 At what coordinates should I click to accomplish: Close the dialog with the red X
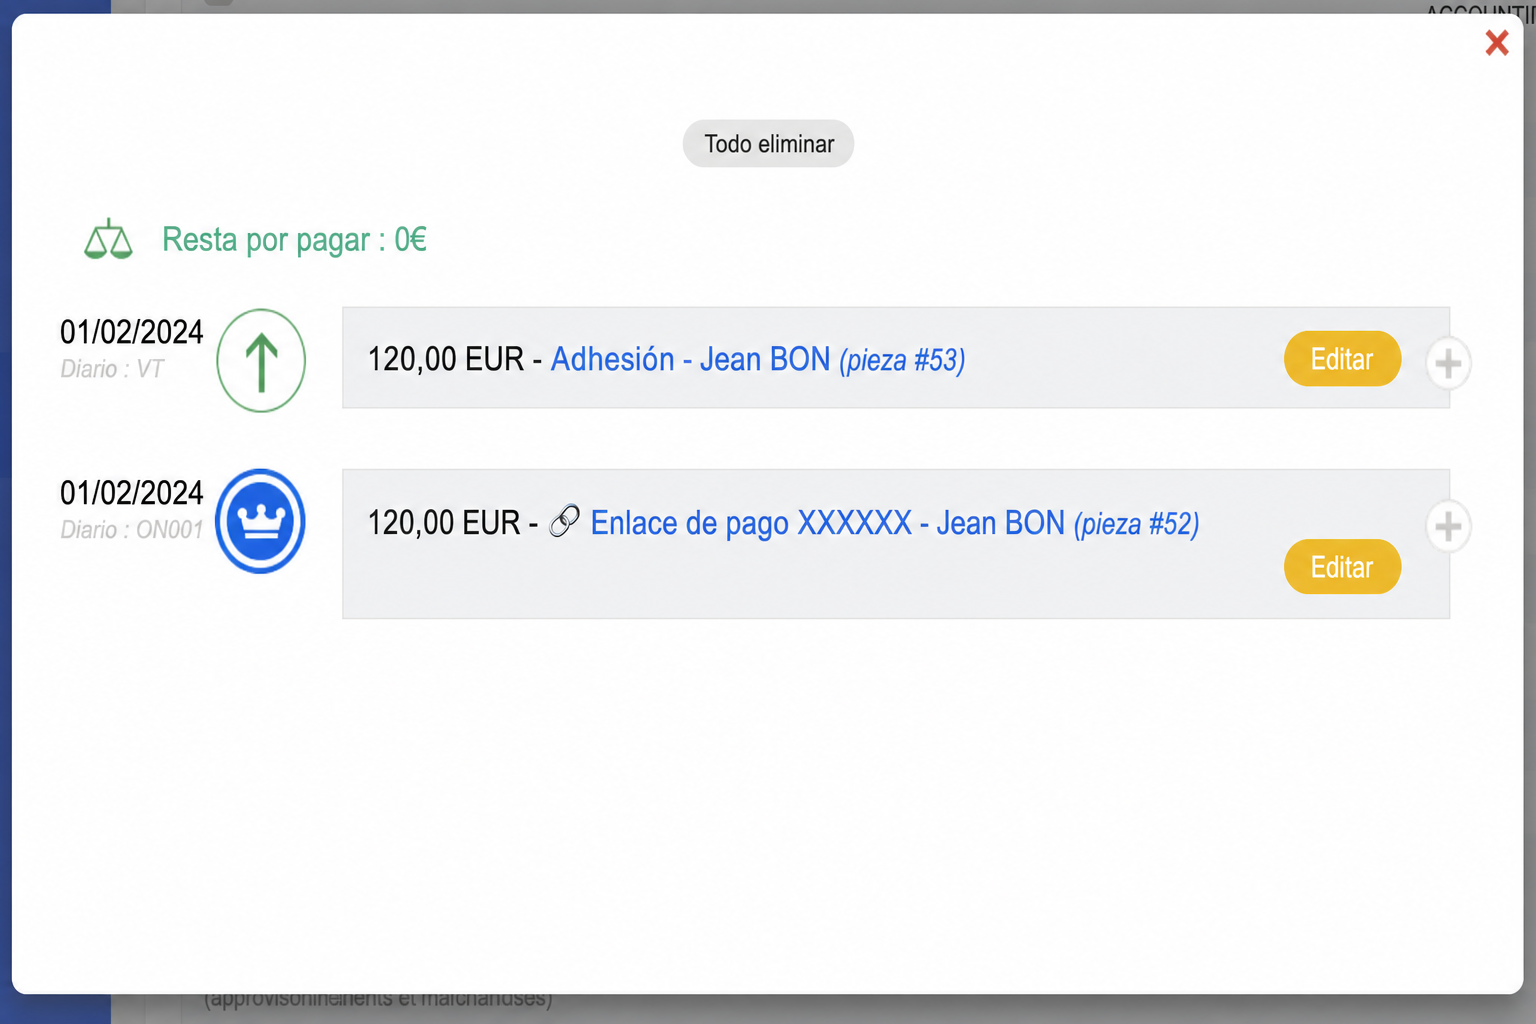(1496, 43)
